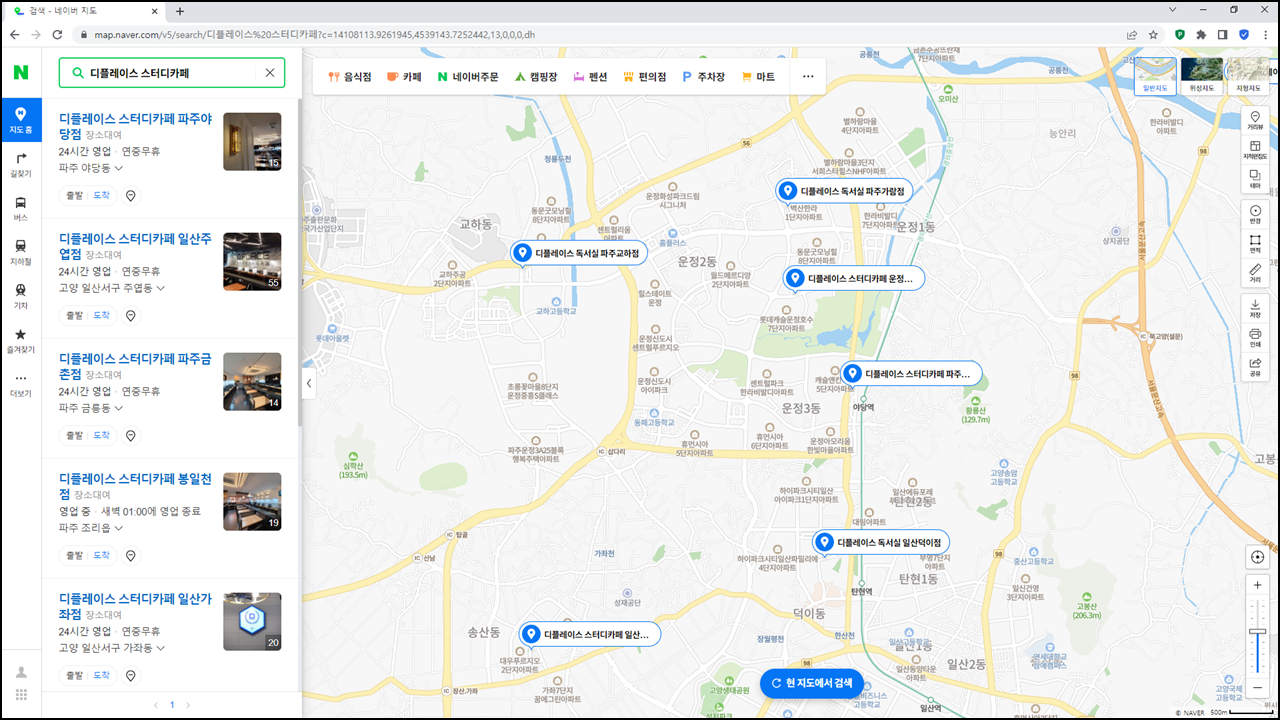The image size is (1280, 720).
Task: Select the 거리 distance ruler tool
Action: [1254, 273]
